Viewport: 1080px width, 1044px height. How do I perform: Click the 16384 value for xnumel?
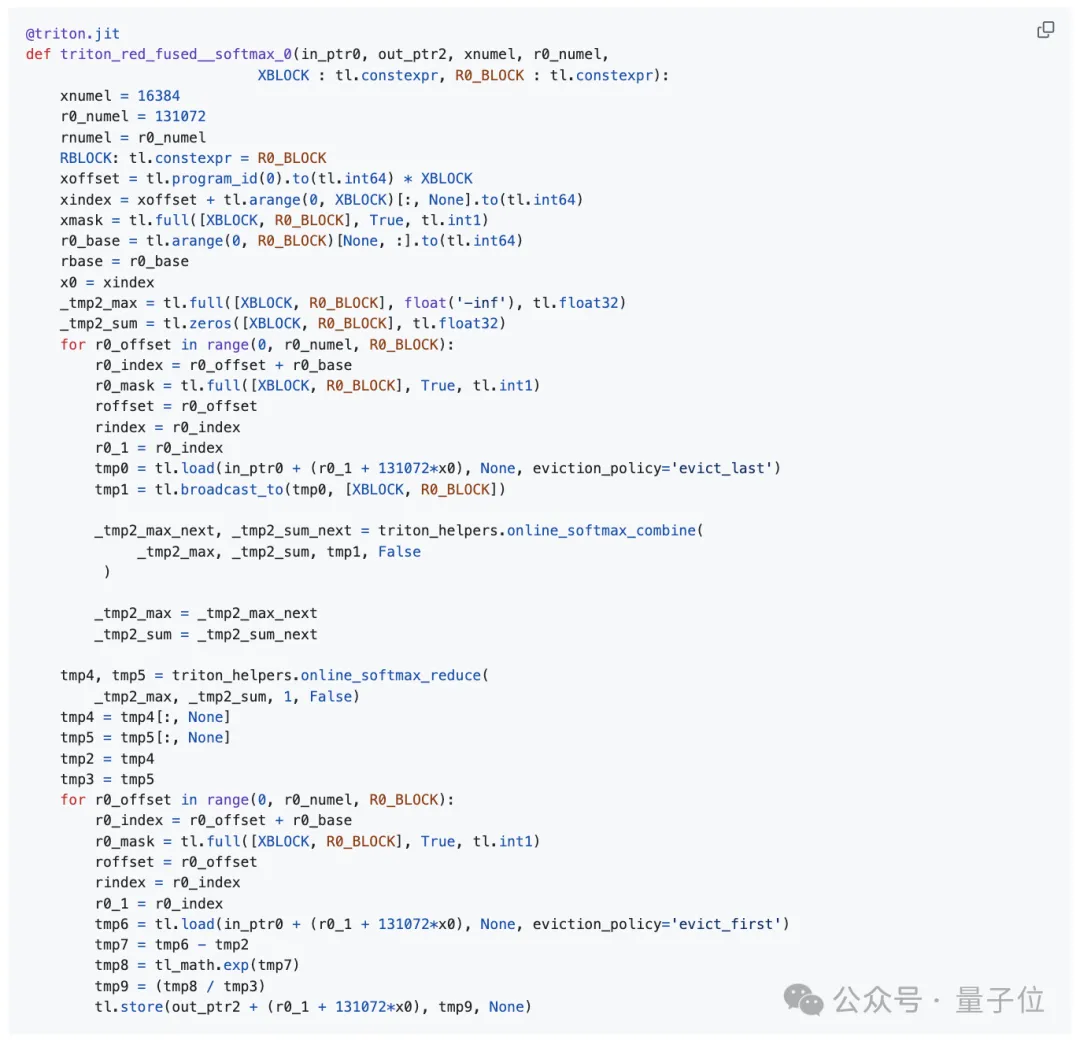point(158,96)
